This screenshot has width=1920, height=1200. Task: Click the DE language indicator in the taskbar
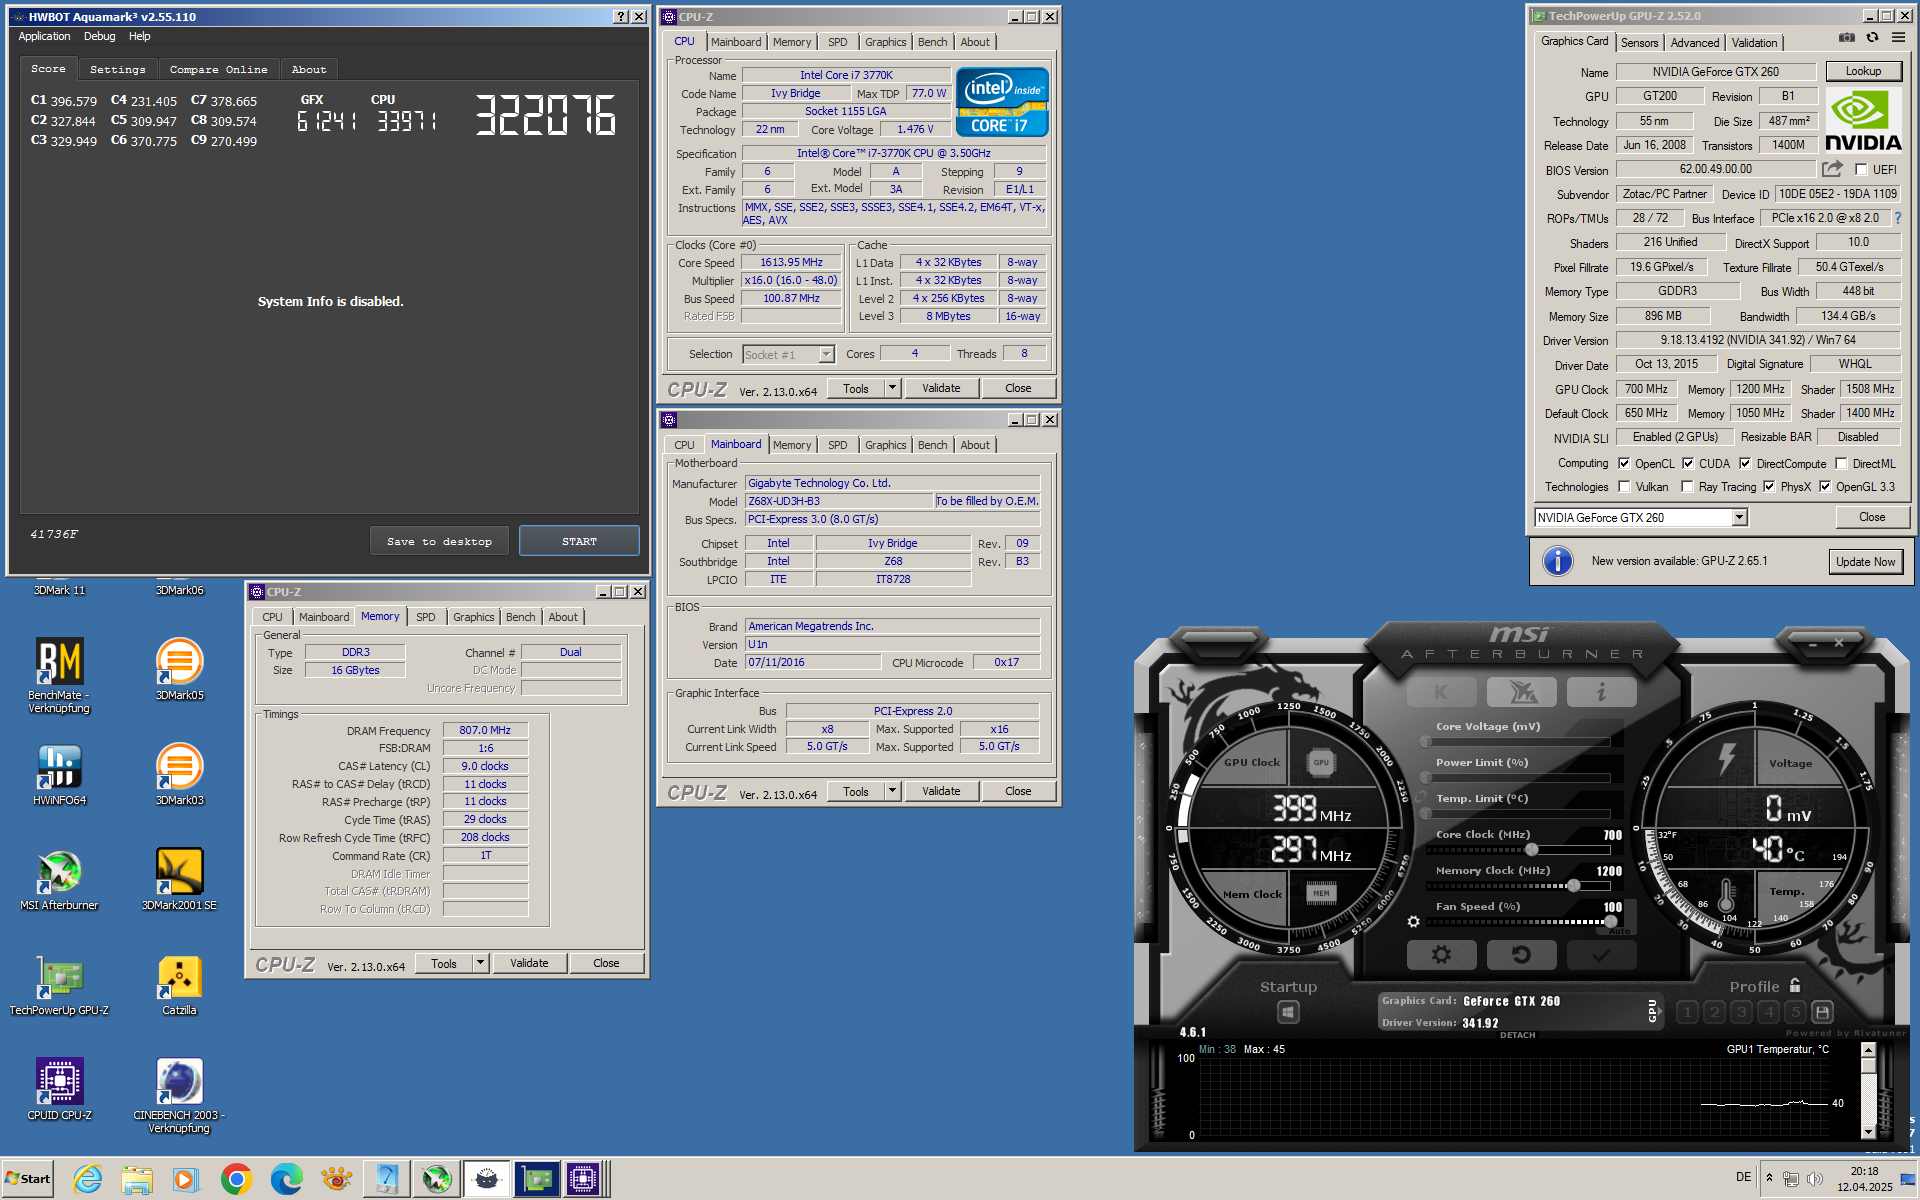[1743, 1177]
